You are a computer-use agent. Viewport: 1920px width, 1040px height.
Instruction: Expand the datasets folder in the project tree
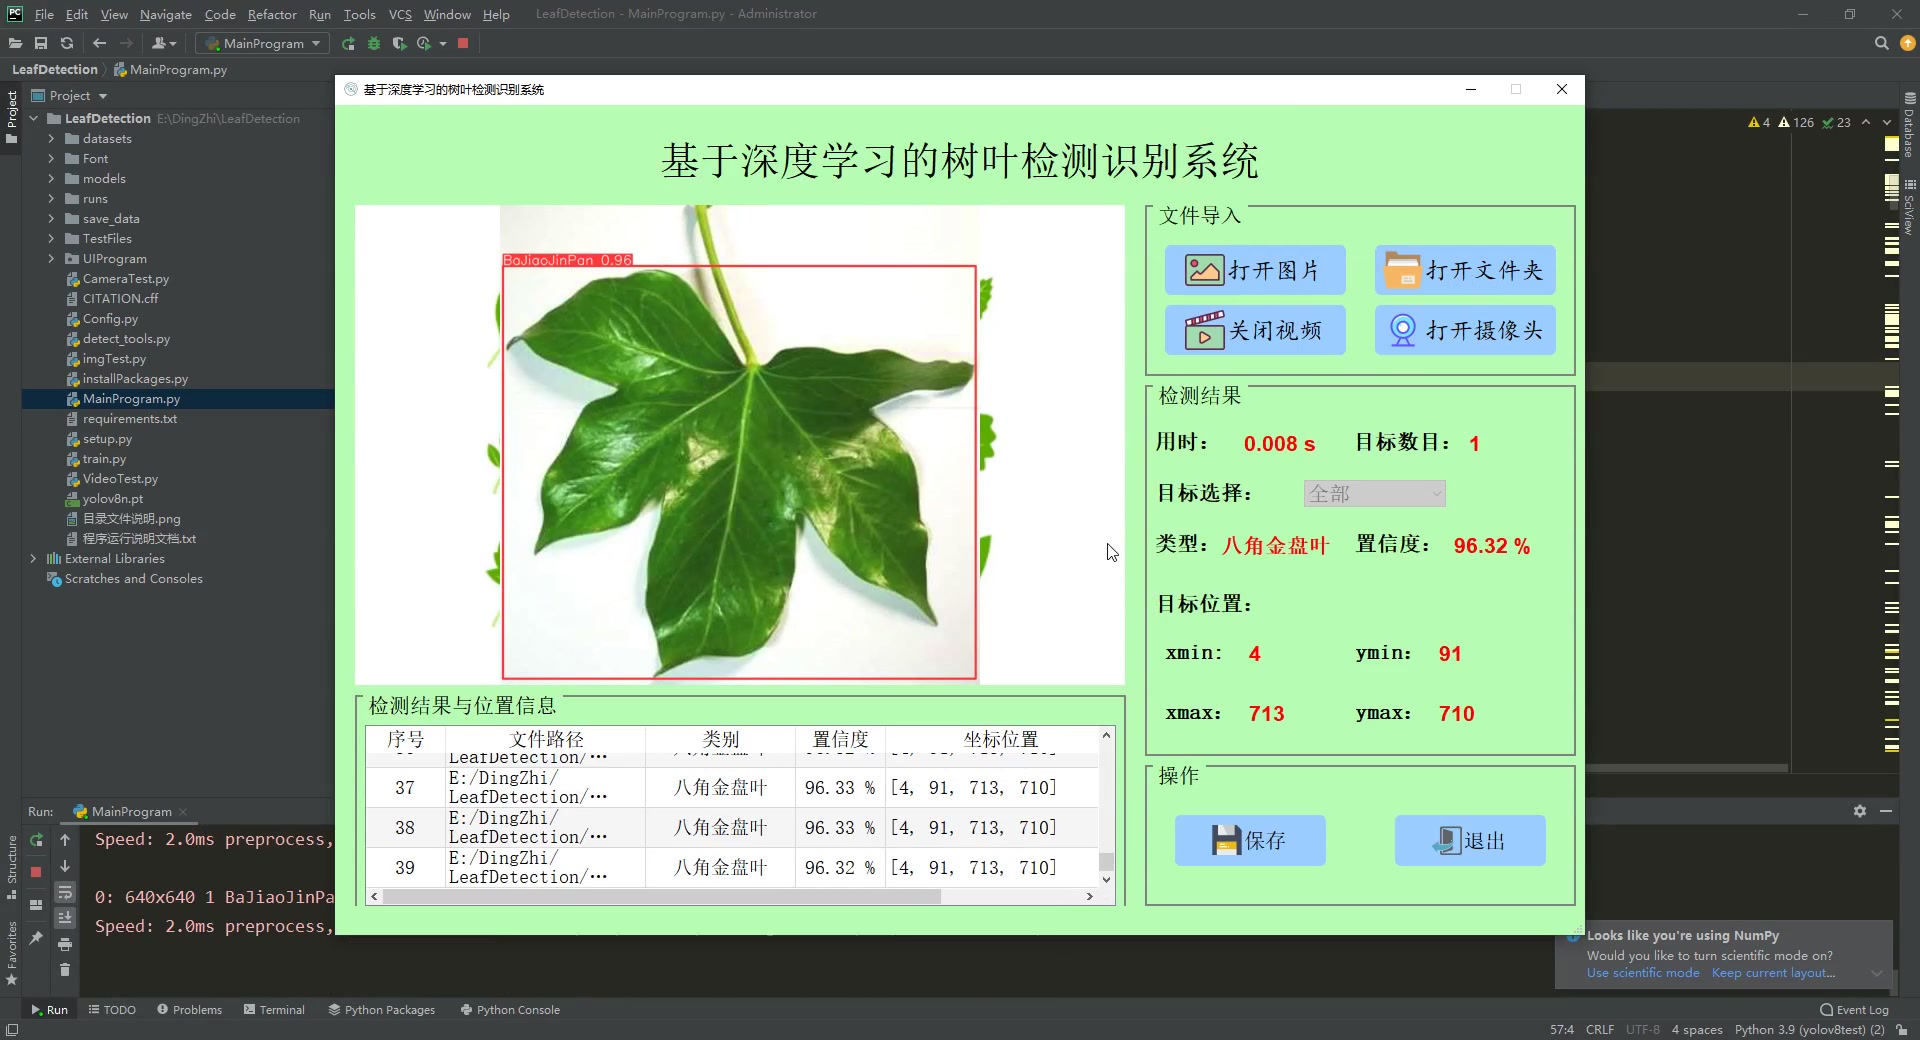51,138
